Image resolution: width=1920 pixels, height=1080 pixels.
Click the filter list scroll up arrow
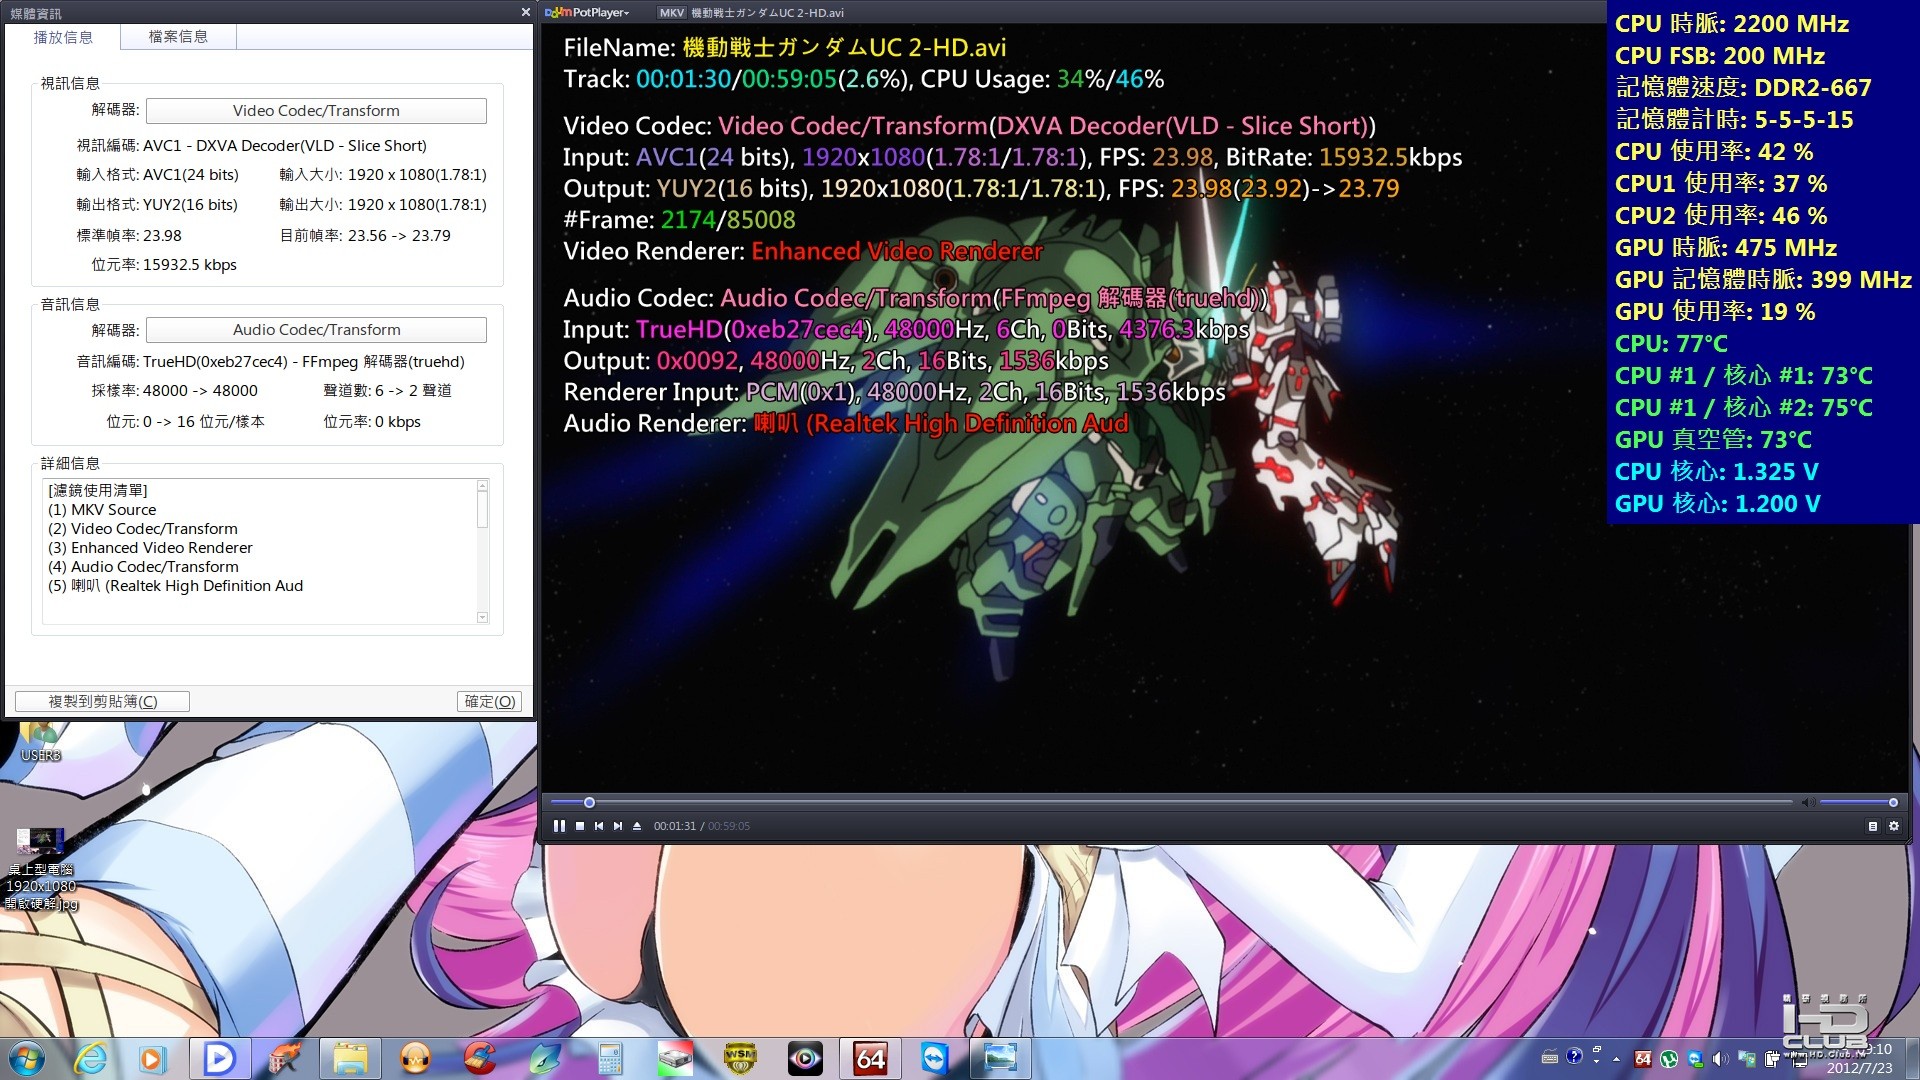pyautogui.click(x=482, y=486)
